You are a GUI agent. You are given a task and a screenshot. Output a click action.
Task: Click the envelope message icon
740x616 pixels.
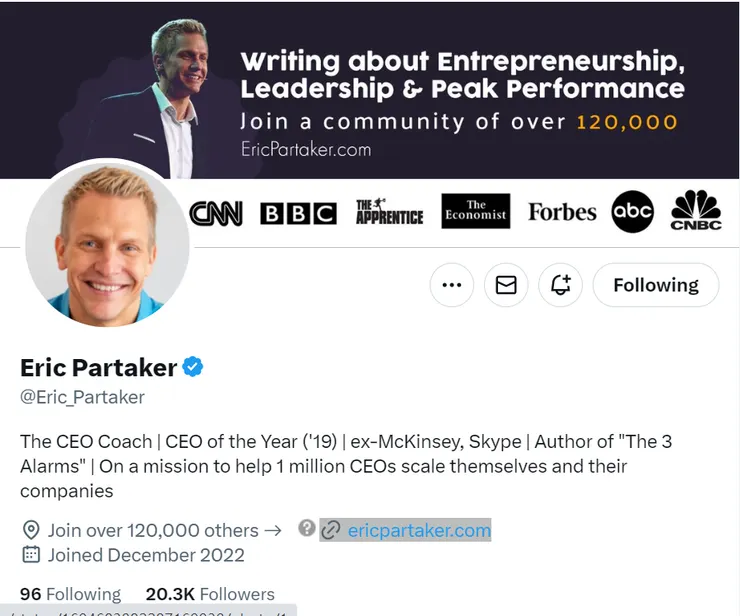pyautogui.click(x=506, y=285)
